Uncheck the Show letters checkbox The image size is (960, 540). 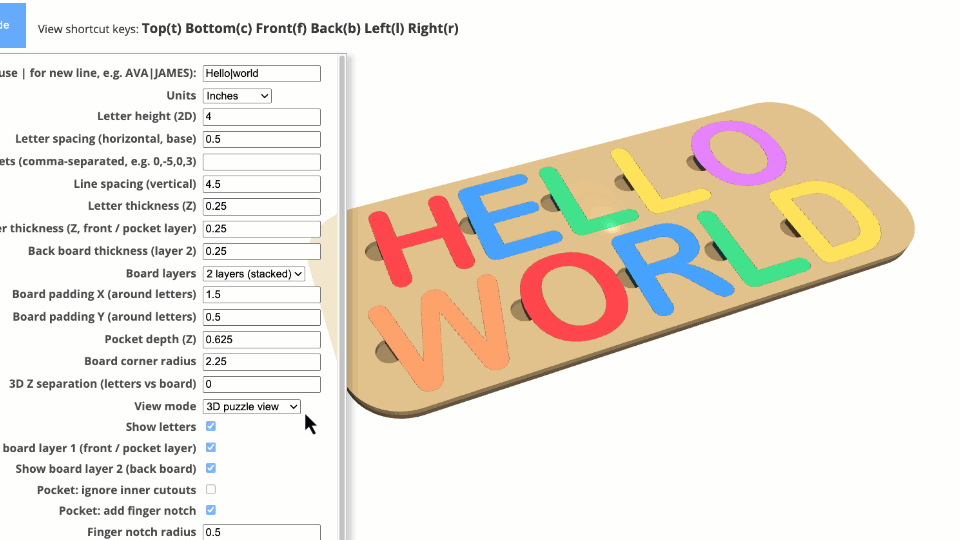[x=210, y=427]
